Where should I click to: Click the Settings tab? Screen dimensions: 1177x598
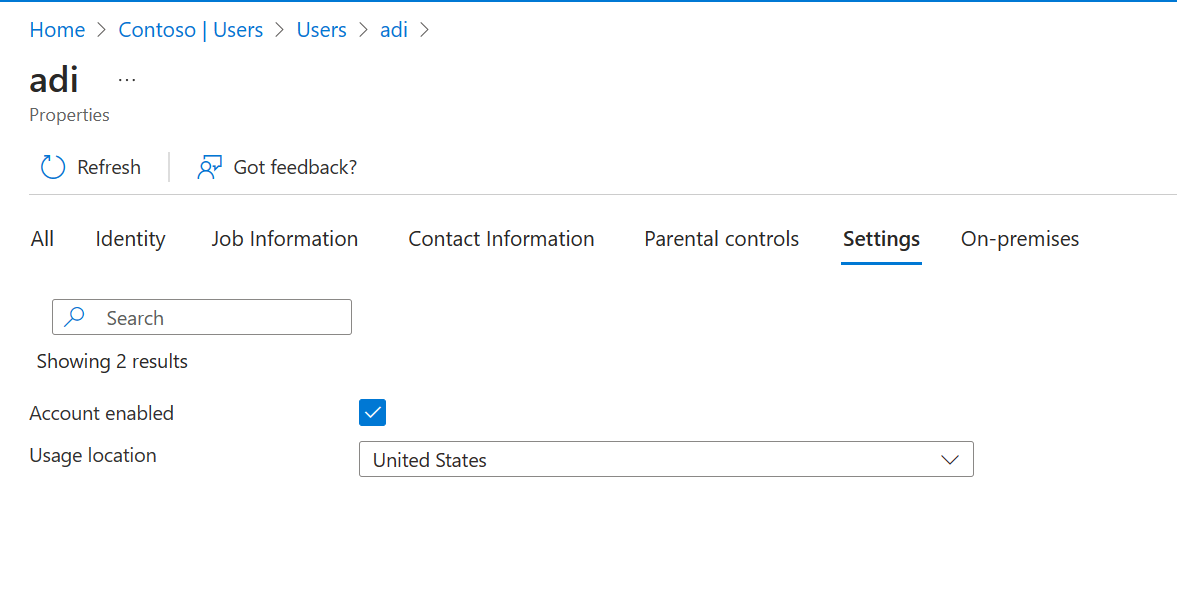click(881, 239)
